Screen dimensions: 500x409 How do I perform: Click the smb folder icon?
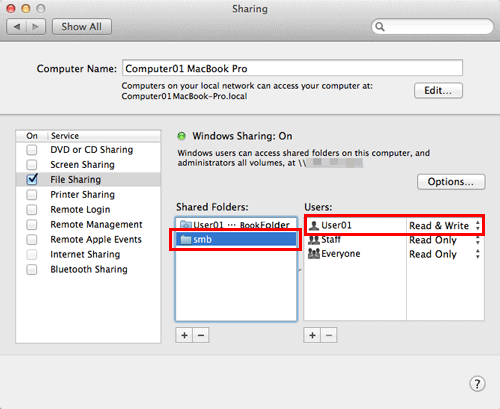click(185, 239)
